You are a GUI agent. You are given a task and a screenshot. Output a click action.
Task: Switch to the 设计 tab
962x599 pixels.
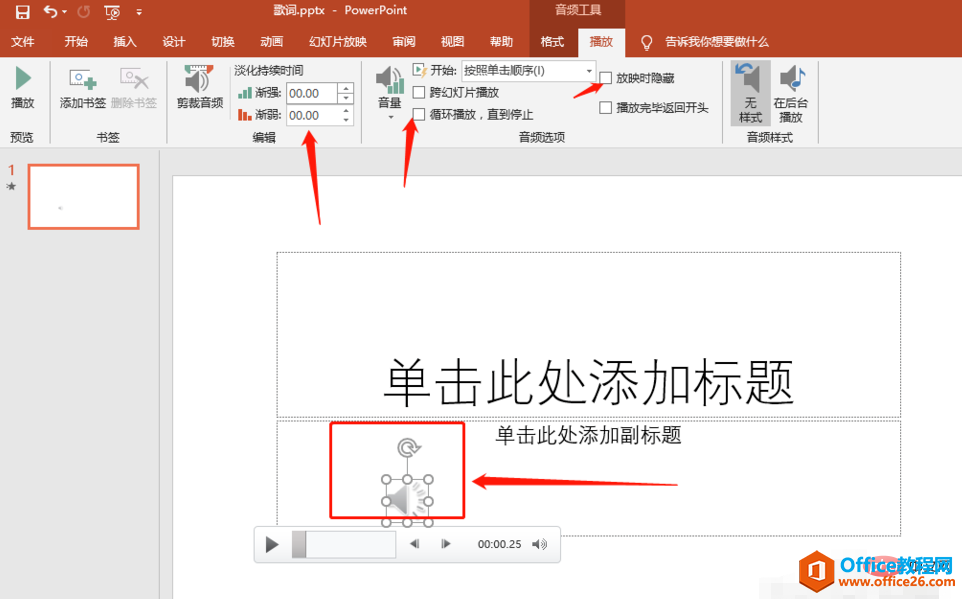[x=174, y=42]
